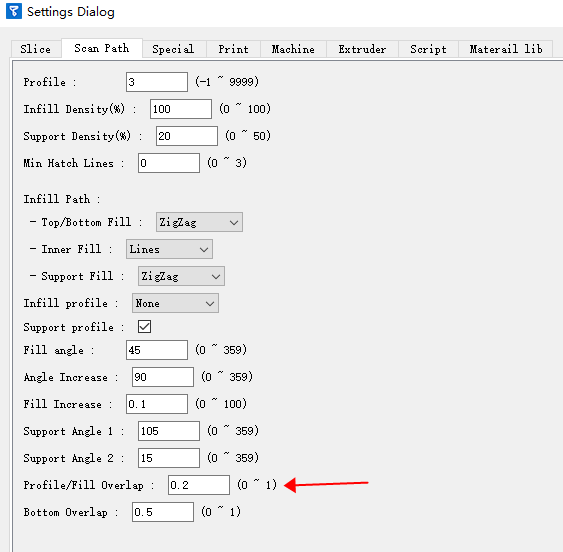Switch to the Script tab

(428, 49)
